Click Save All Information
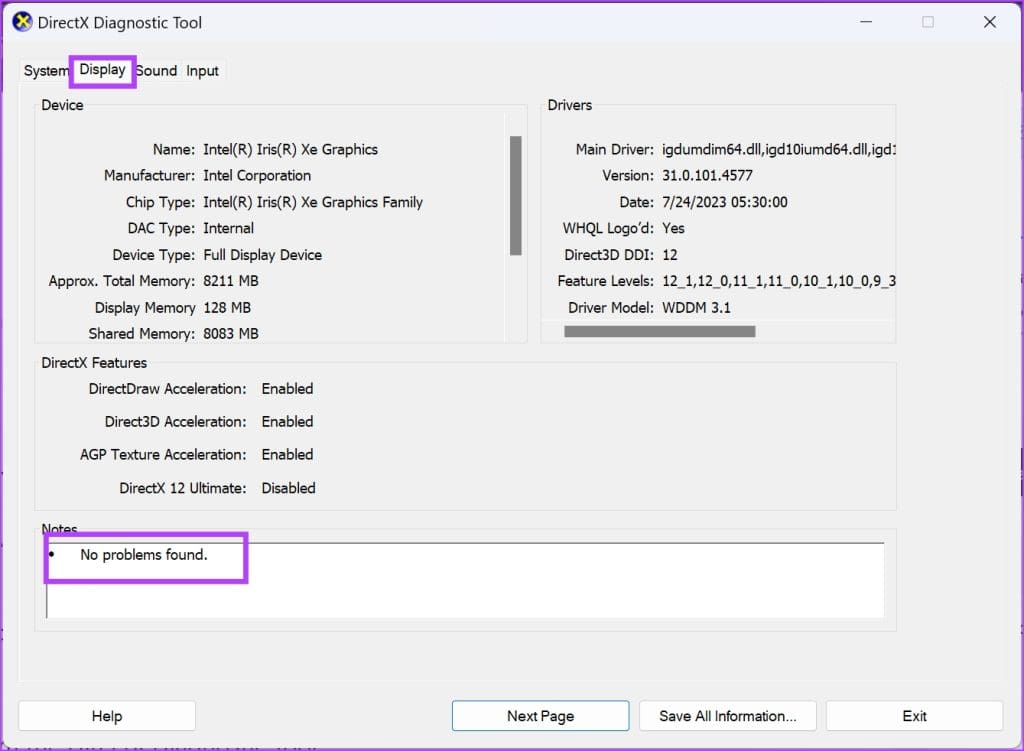 click(727, 715)
